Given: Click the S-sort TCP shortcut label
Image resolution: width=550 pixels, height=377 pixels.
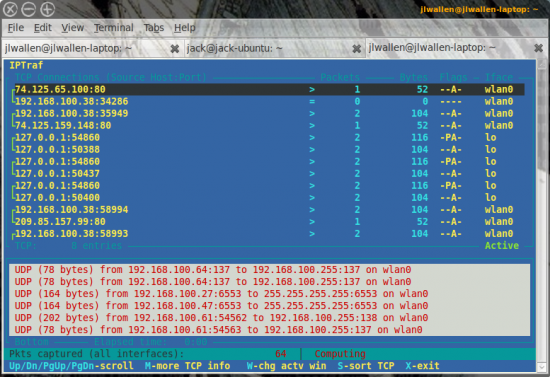Looking at the screenshot, I should coord(366,366).
